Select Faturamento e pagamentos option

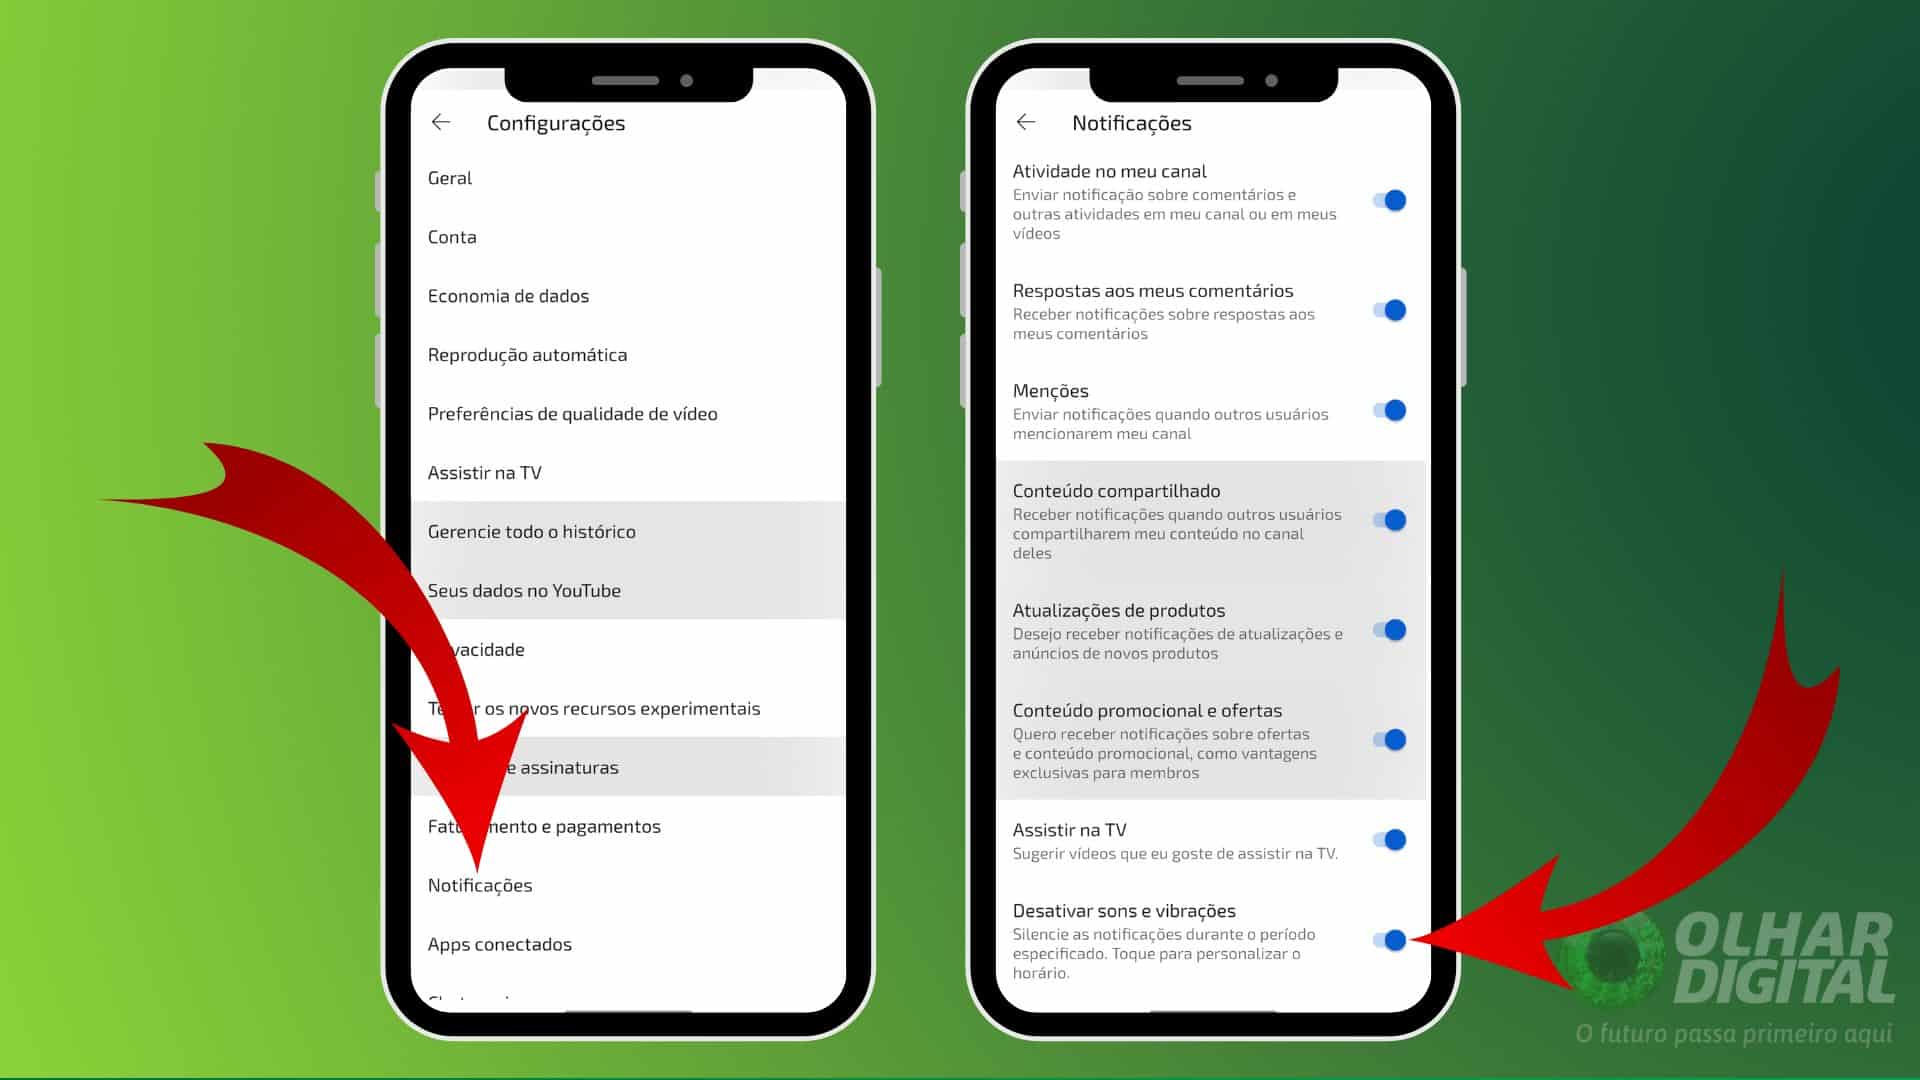tap(545, 824)
